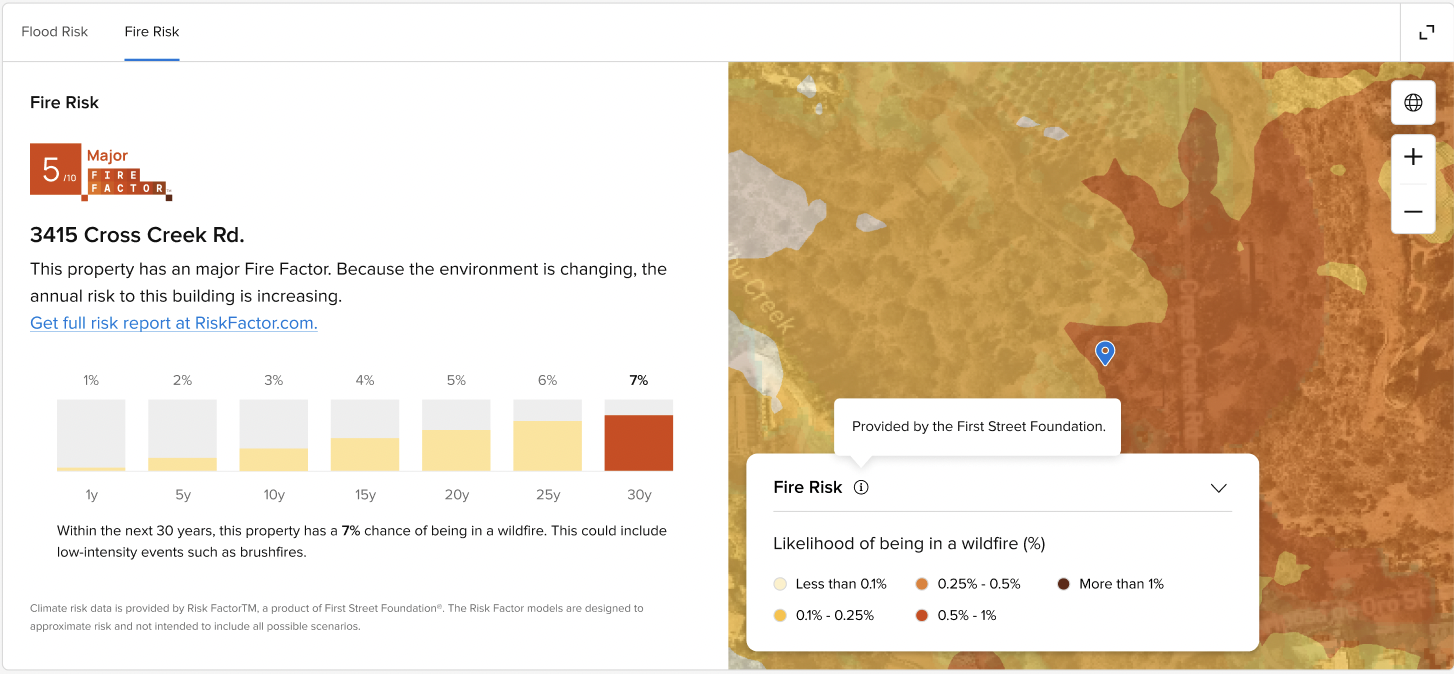Select the Fire Risk tab
Image resolution: width=1454 pixels, height=674 pixels.
point(152,32)
